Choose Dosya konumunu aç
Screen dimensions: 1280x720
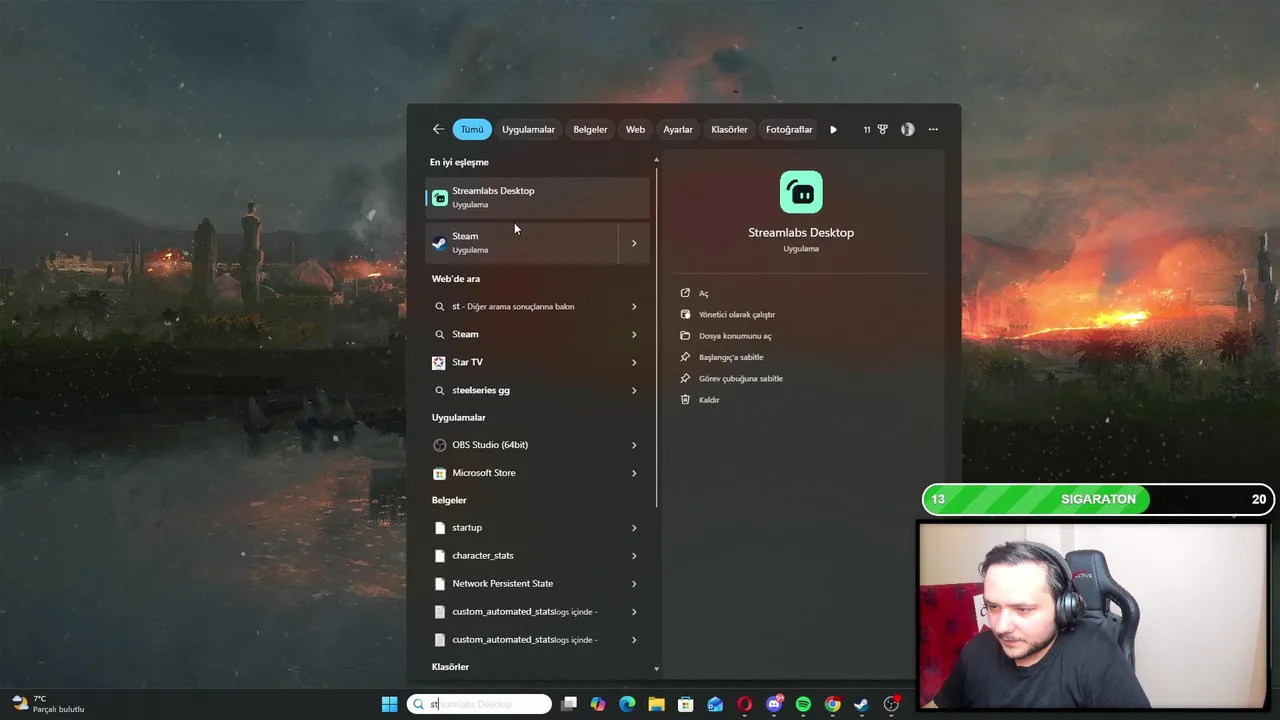click(x=735, y=336)
